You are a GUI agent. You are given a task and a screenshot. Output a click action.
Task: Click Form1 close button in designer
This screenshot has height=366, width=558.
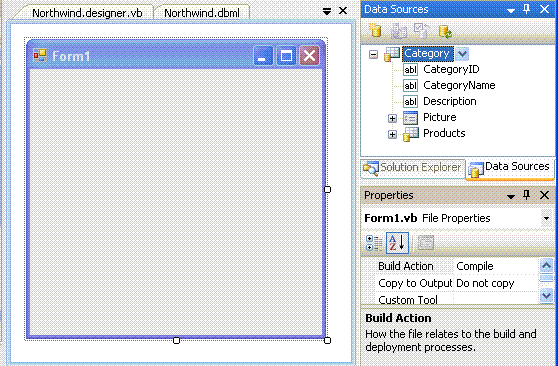309,56
